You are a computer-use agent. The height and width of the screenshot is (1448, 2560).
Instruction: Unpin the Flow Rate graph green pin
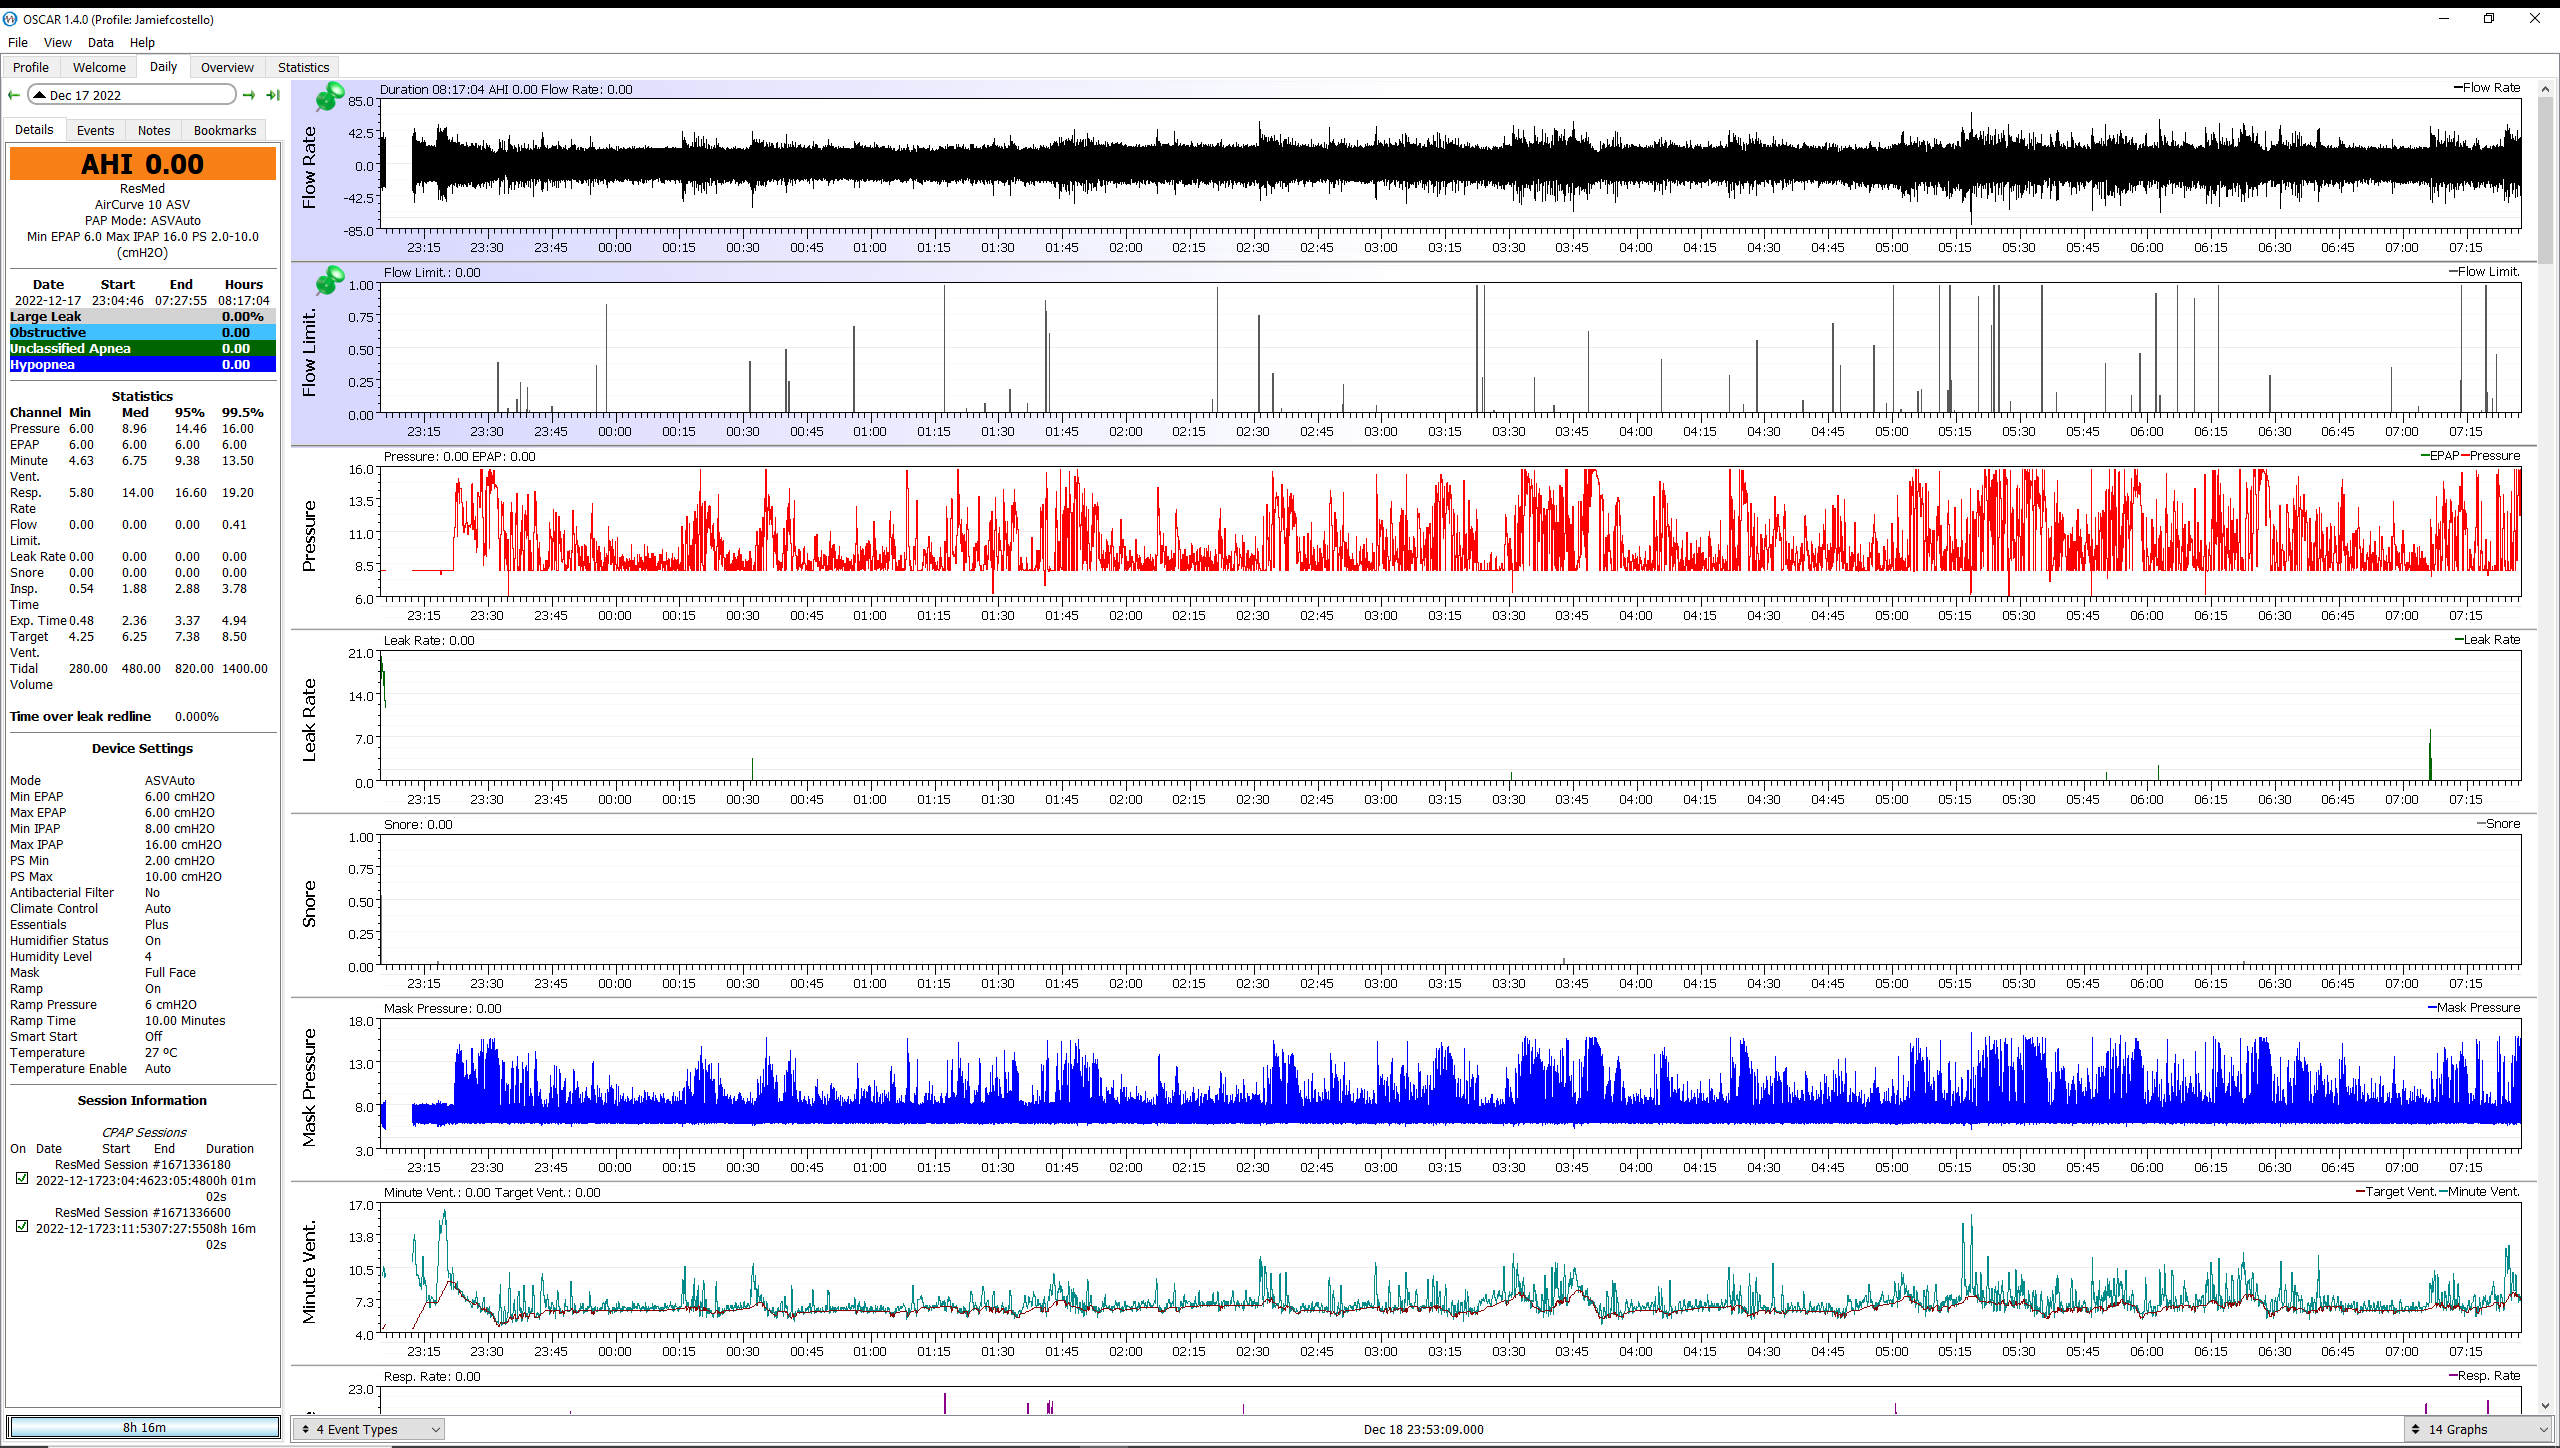point(329,97)
